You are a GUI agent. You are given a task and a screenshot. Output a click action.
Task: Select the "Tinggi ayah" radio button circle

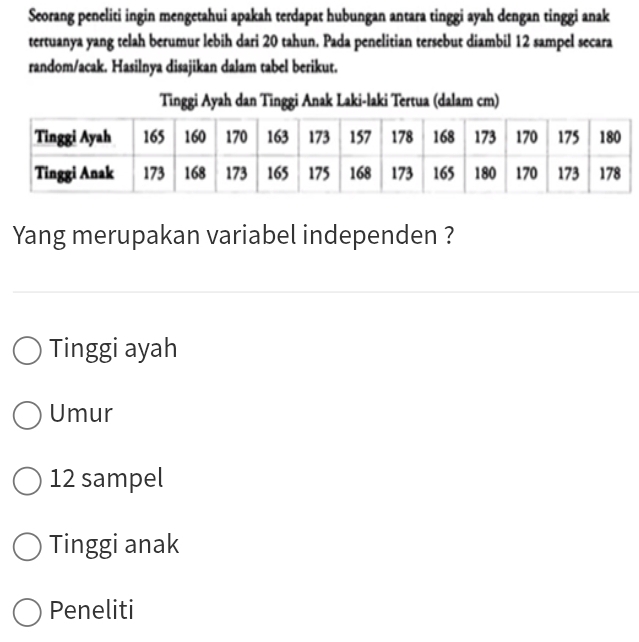click(28, 350)
